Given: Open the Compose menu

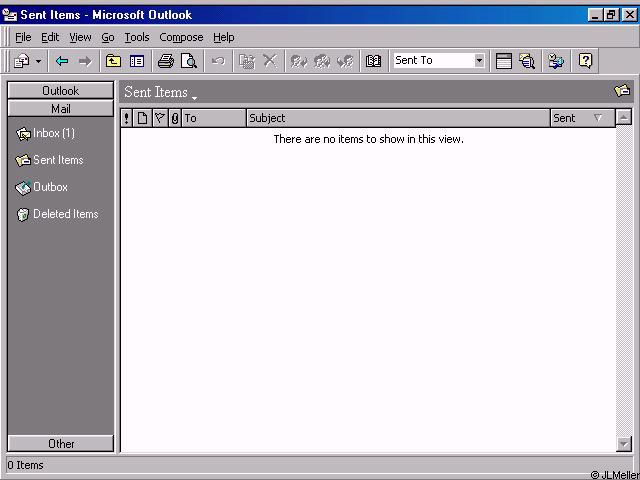Looking at the screenshot, I should click(x=181, y=37).
